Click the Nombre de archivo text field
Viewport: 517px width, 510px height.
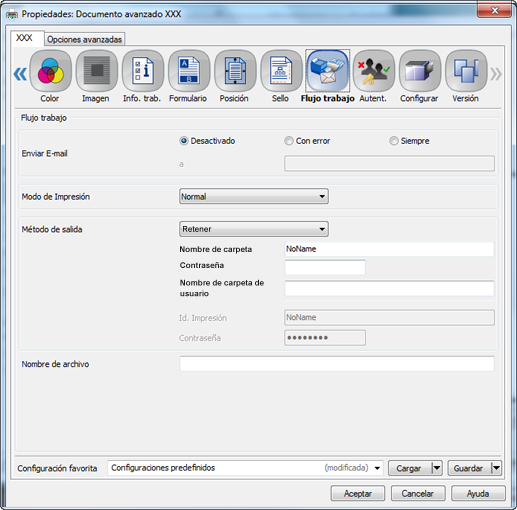click(x=337, y=364)
